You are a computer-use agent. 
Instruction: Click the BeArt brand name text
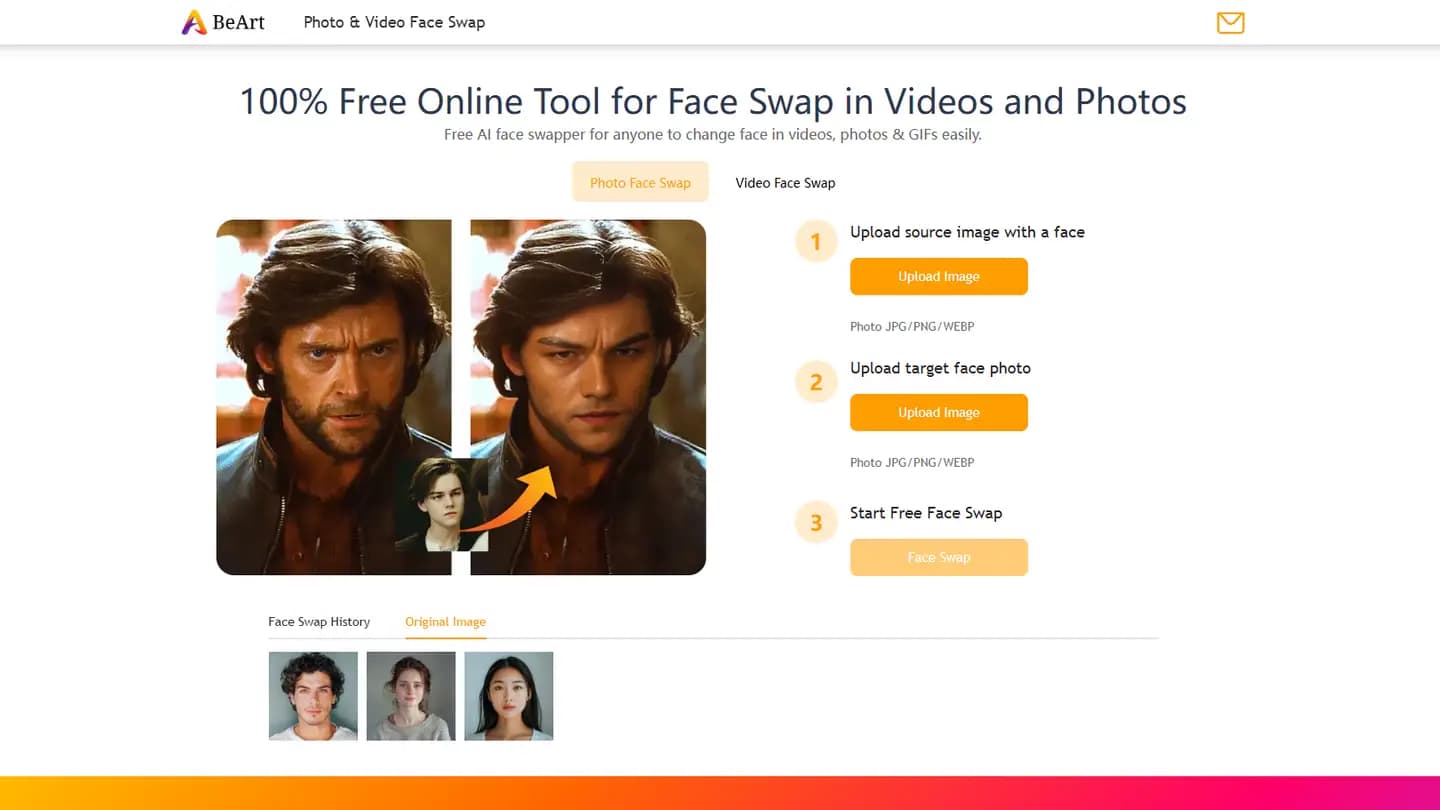[238, 22]
